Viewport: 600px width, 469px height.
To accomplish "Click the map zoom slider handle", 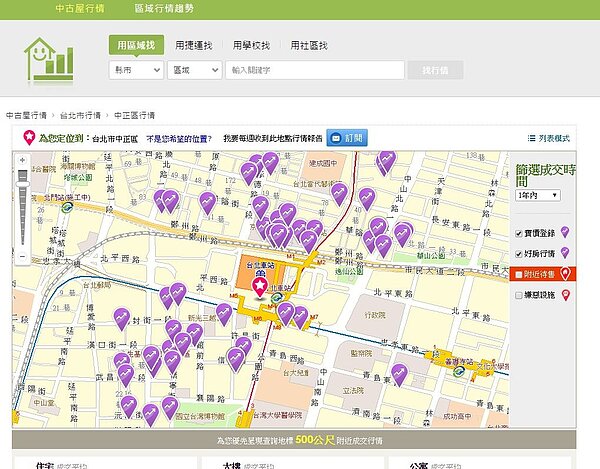I will 23,184.
